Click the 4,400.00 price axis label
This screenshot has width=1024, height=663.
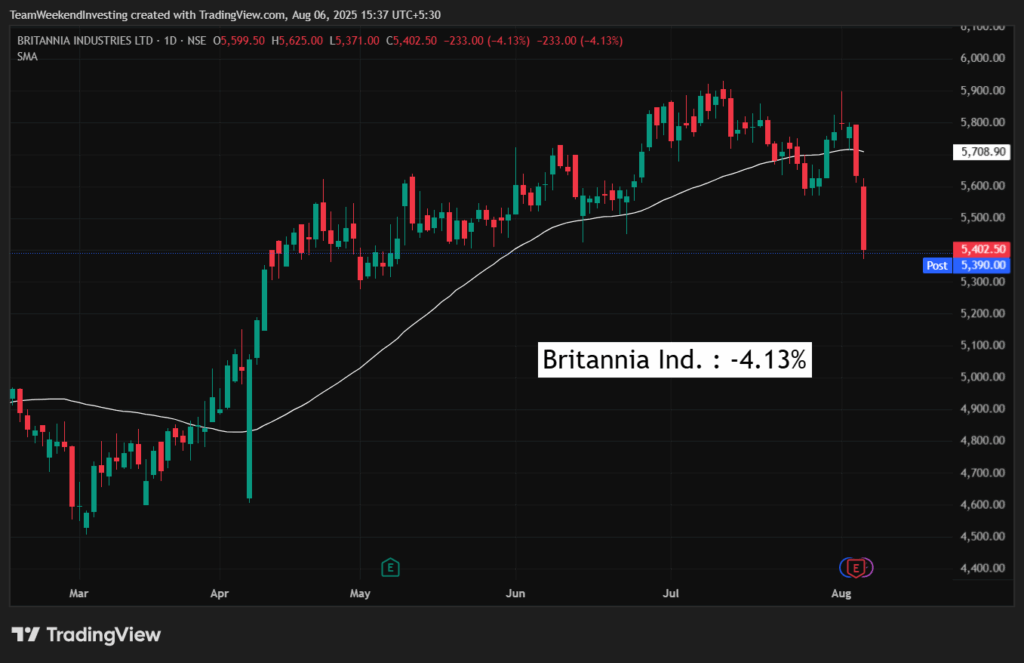tap(982, 568)
